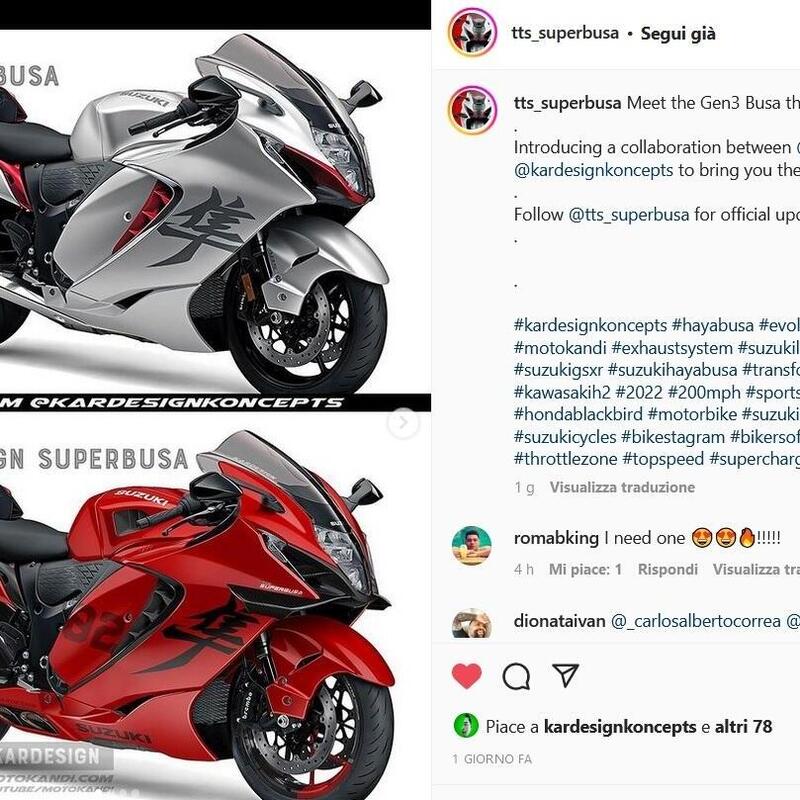View romabking's profile avatar

click(x=471, y=545)
